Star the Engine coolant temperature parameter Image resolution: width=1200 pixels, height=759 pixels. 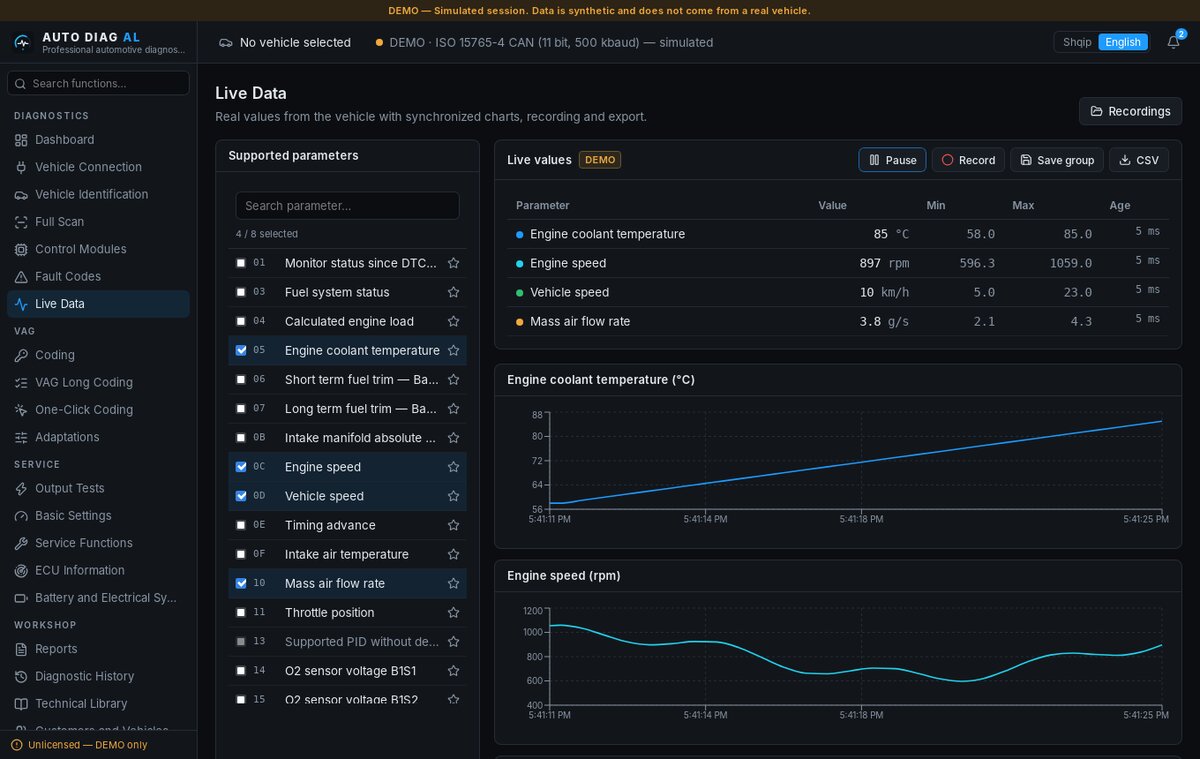coord(453,350)
